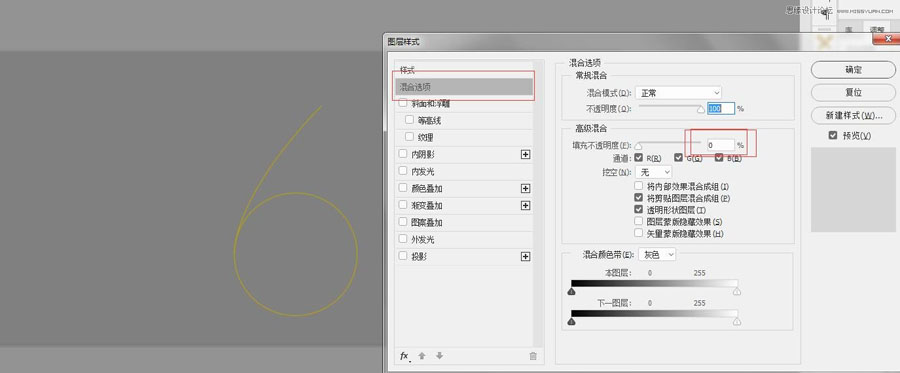Check 矢量蒙版隐藏效果
The height and width of the screenshot is (373, 900).
[x=638, y=233]
